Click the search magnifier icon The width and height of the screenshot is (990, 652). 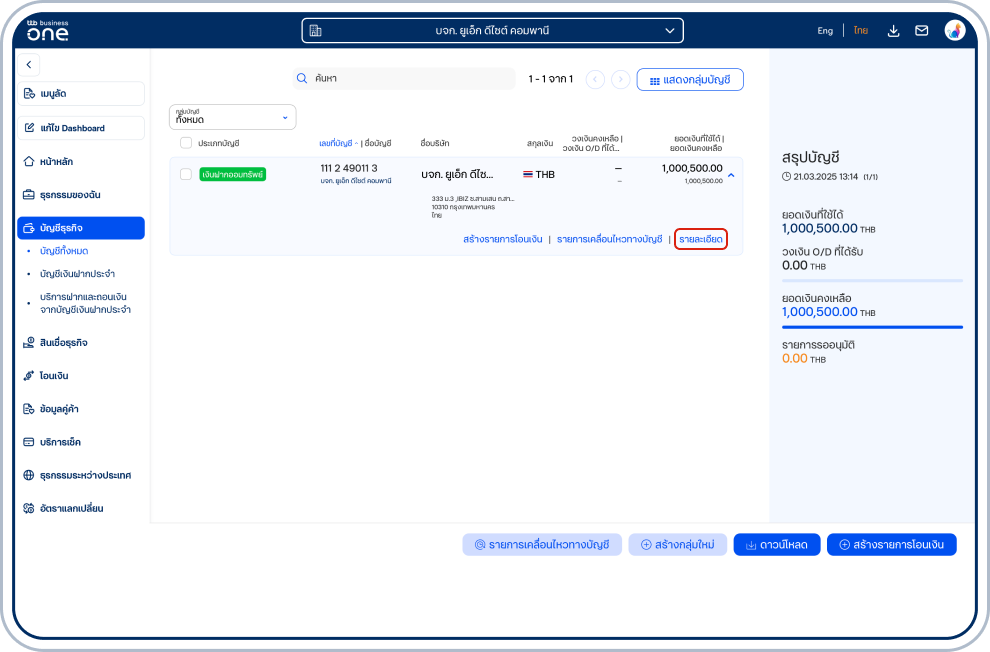301,78
